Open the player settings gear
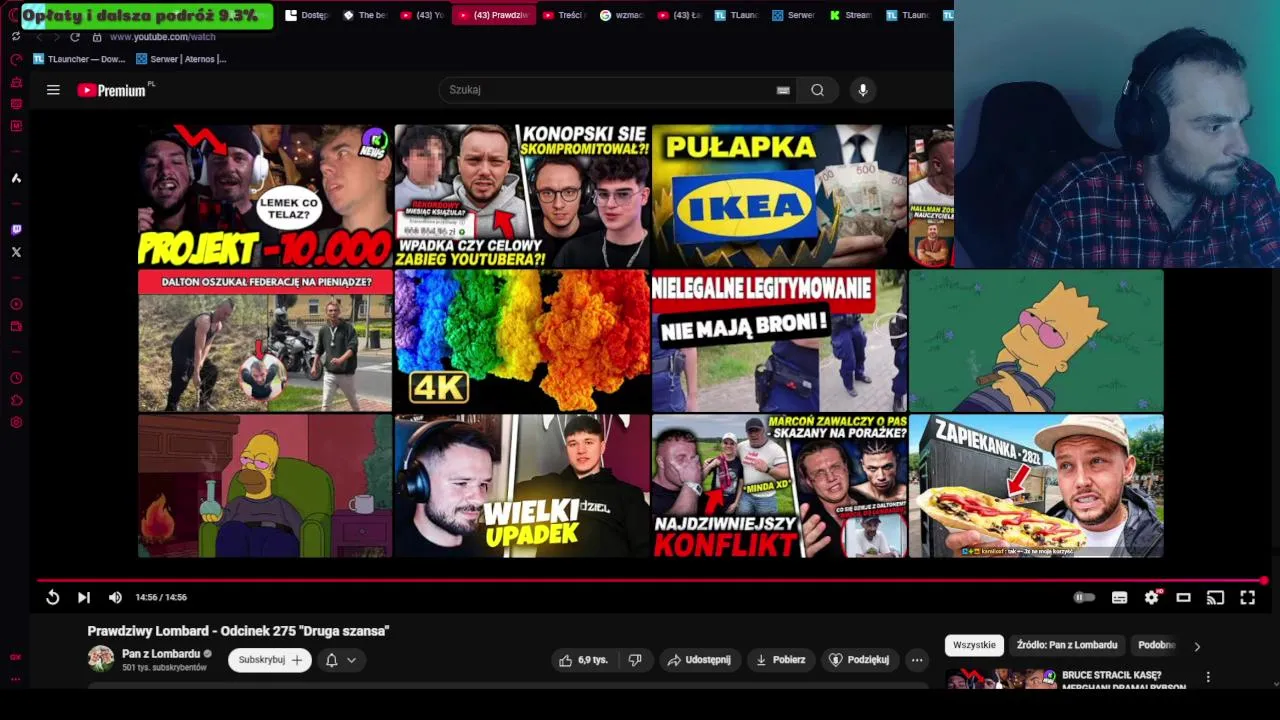The image size is (1280, 720). tap(1152, 597)
